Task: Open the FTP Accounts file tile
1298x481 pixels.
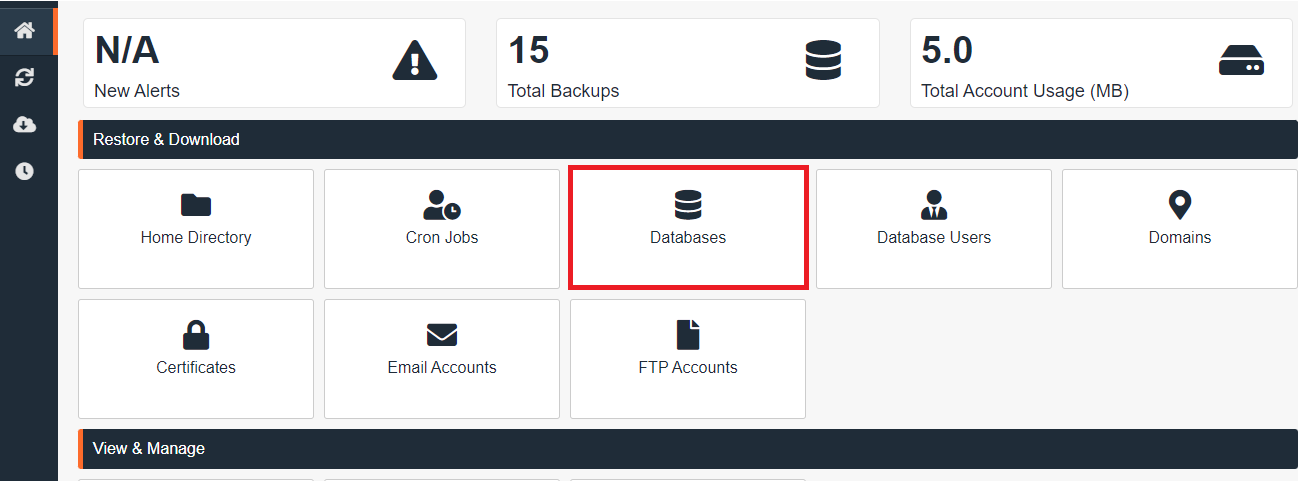Action: point(688,358)
